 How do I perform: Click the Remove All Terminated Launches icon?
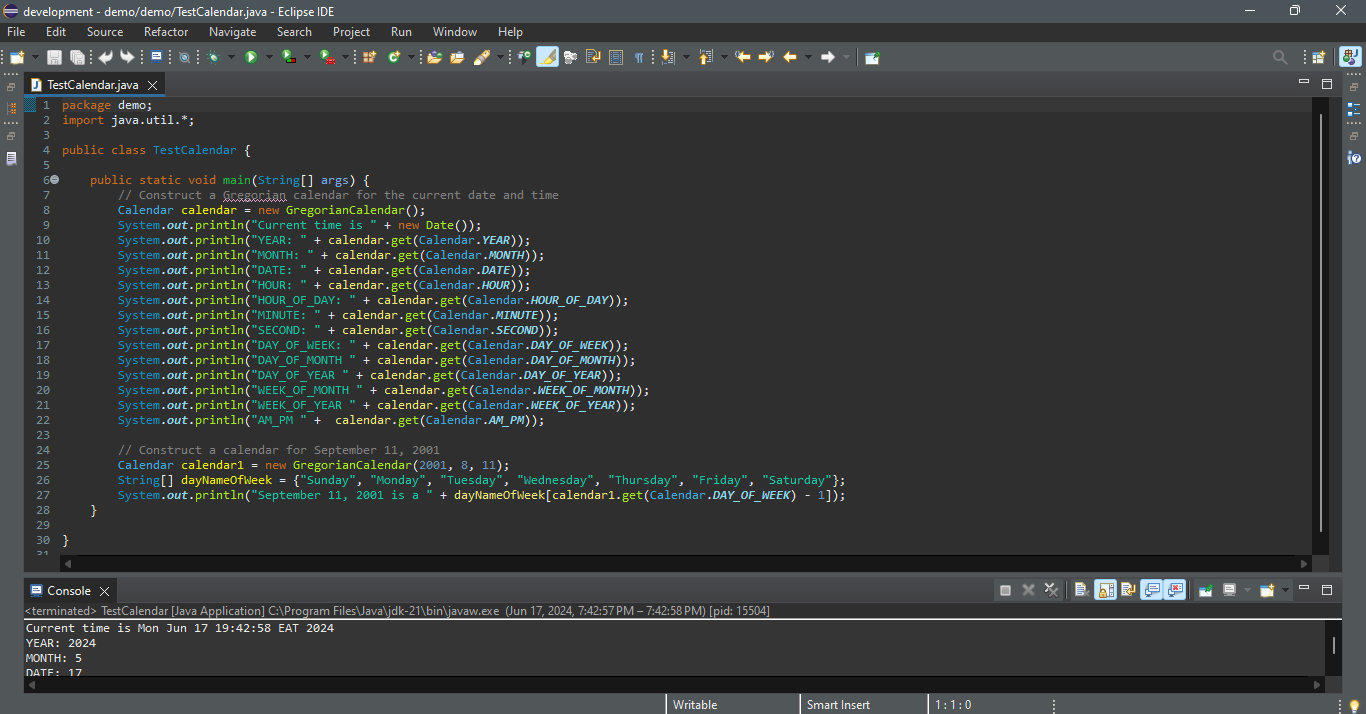[1051, 590]
